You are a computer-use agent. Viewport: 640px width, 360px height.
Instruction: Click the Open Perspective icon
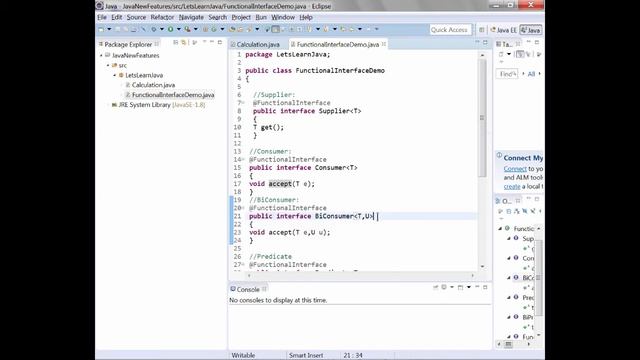tap(482, 30)
